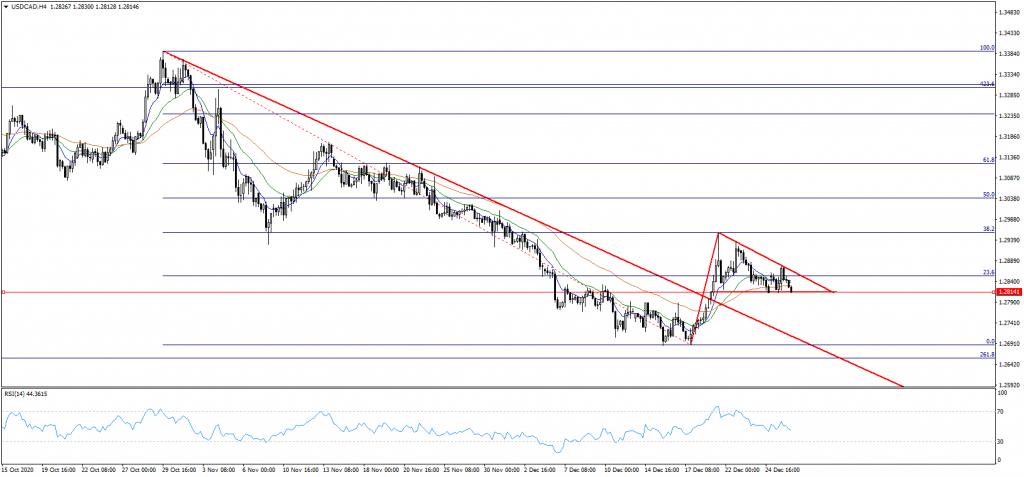The image size is (1024, 477).
Task: Click the RSI(14) indicator label
Action: [x=25, y=395]
